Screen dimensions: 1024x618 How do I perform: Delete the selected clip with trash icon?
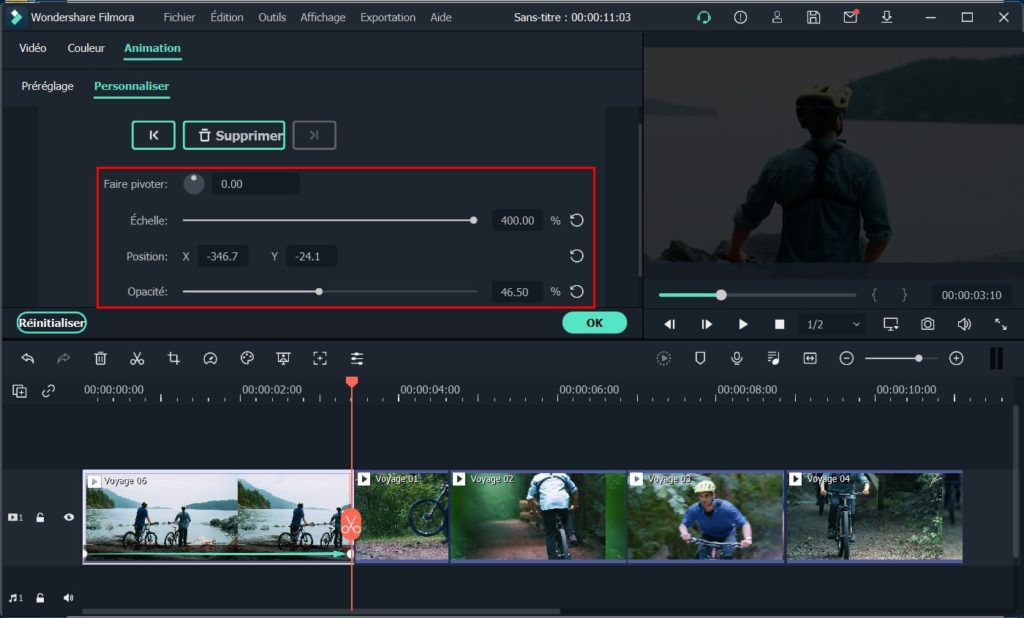pos(100,358)
